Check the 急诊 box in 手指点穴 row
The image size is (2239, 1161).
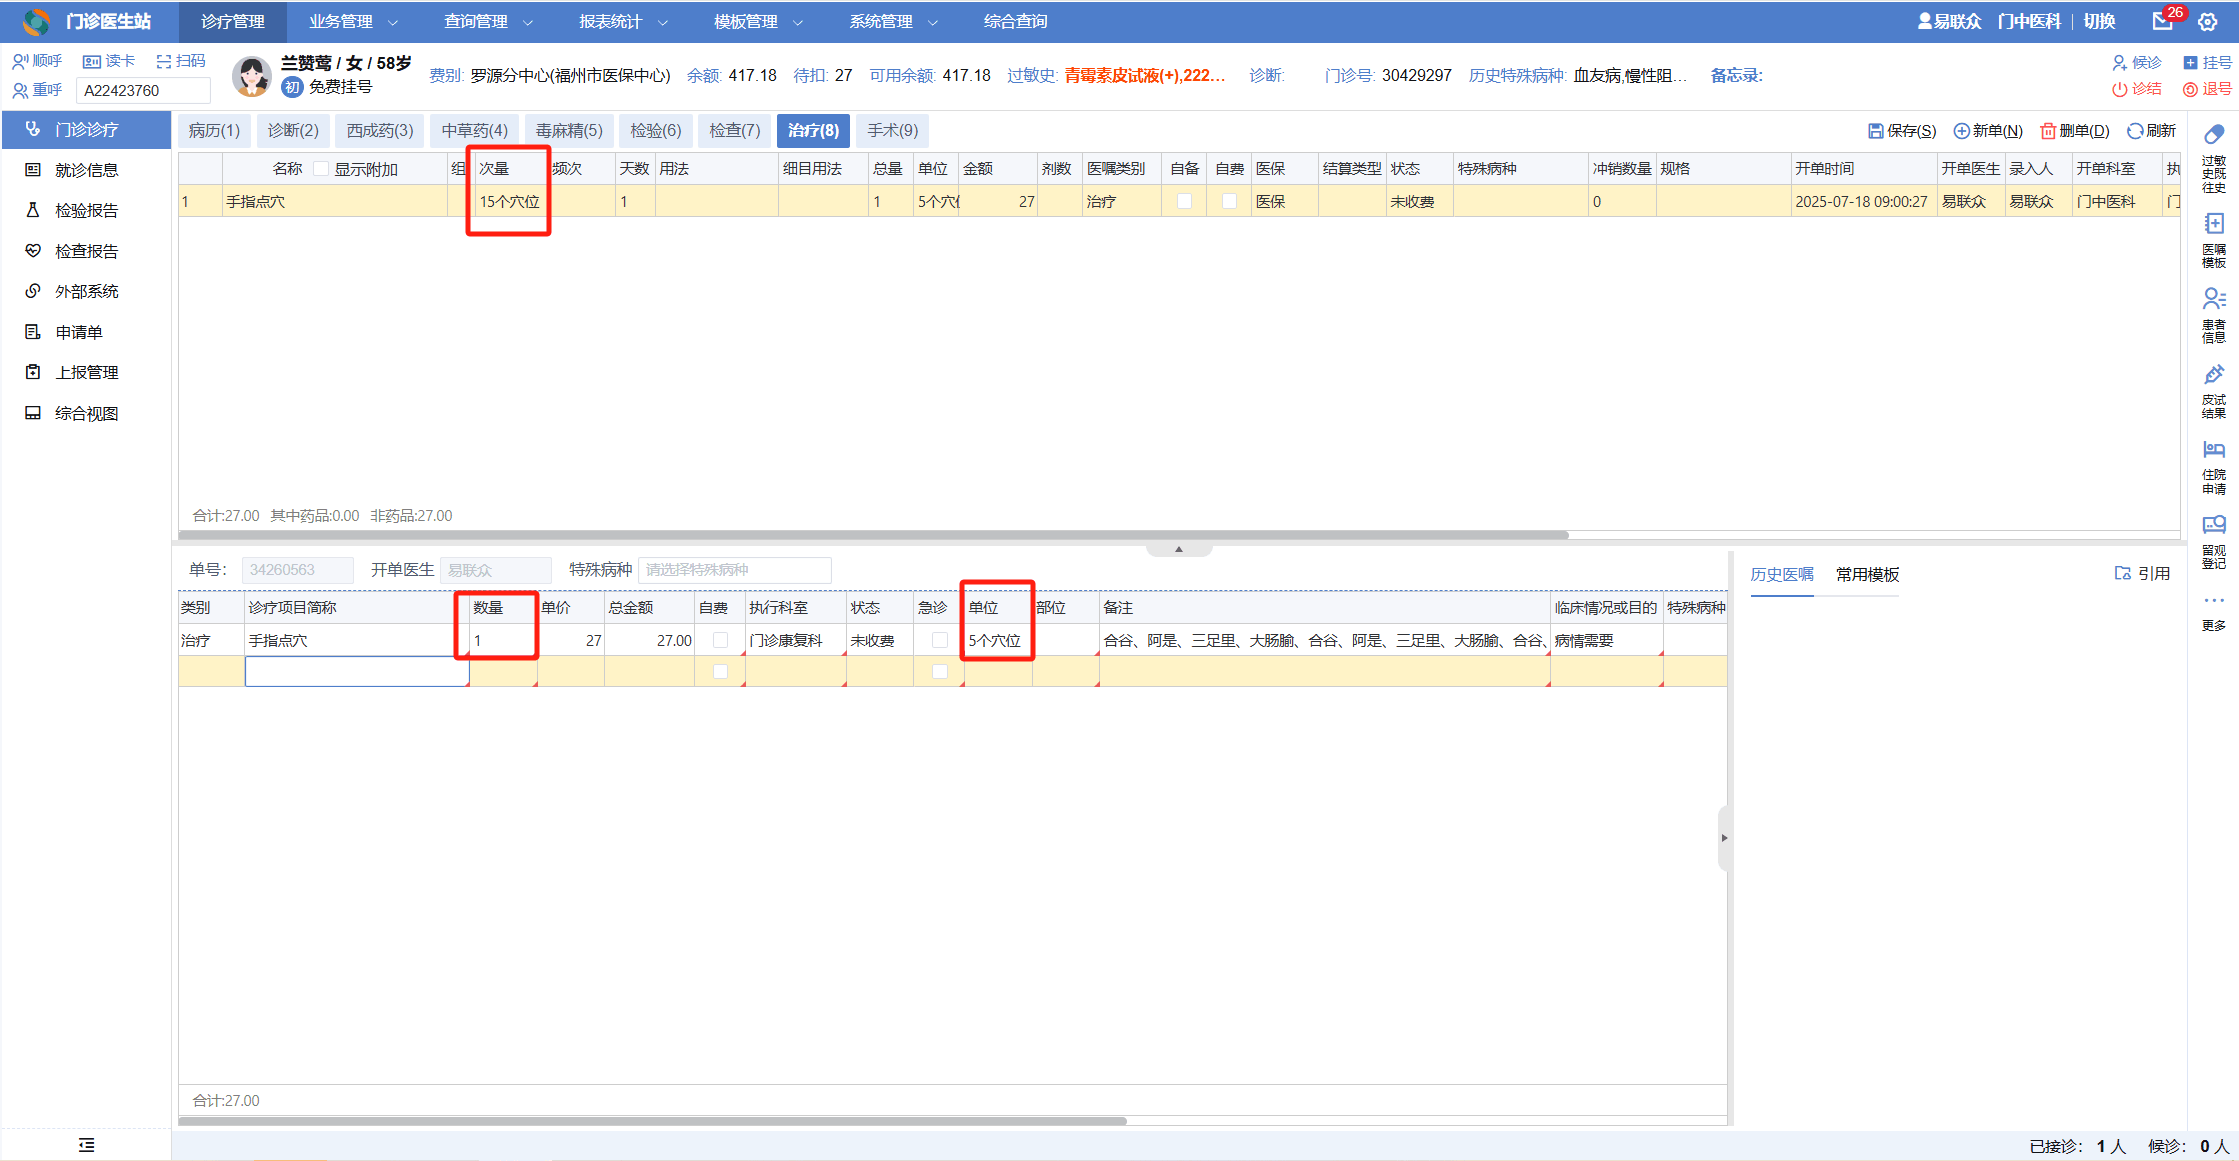(938, 640)
